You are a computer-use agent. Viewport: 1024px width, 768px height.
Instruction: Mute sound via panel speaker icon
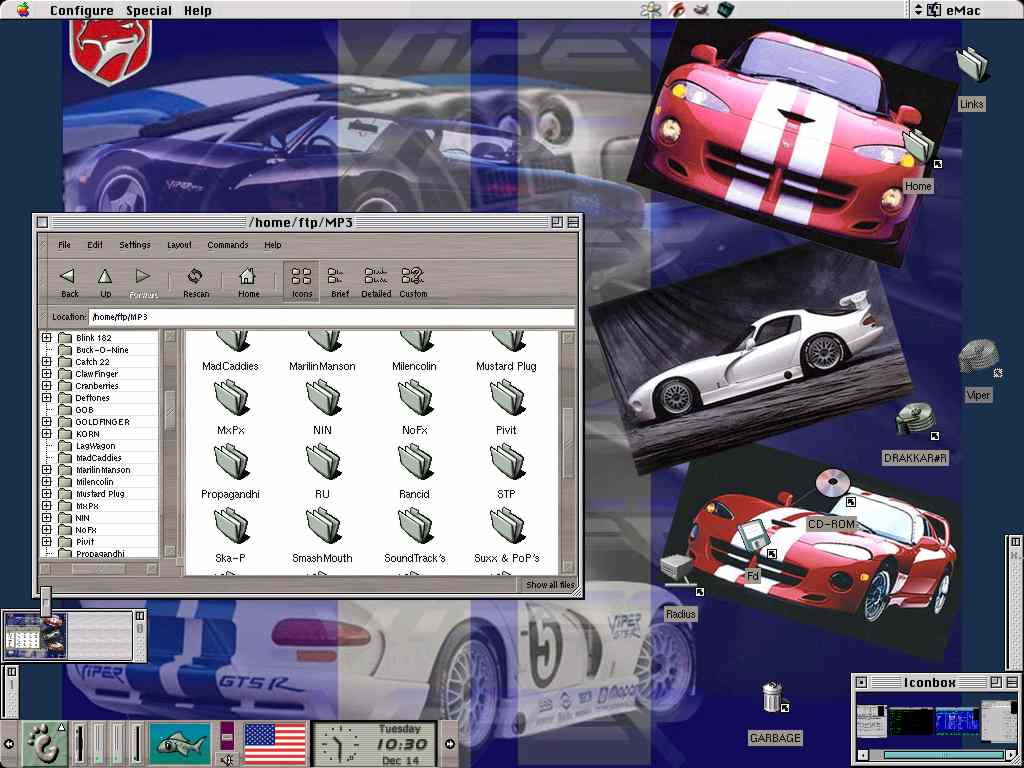click(x=227, y=759)
